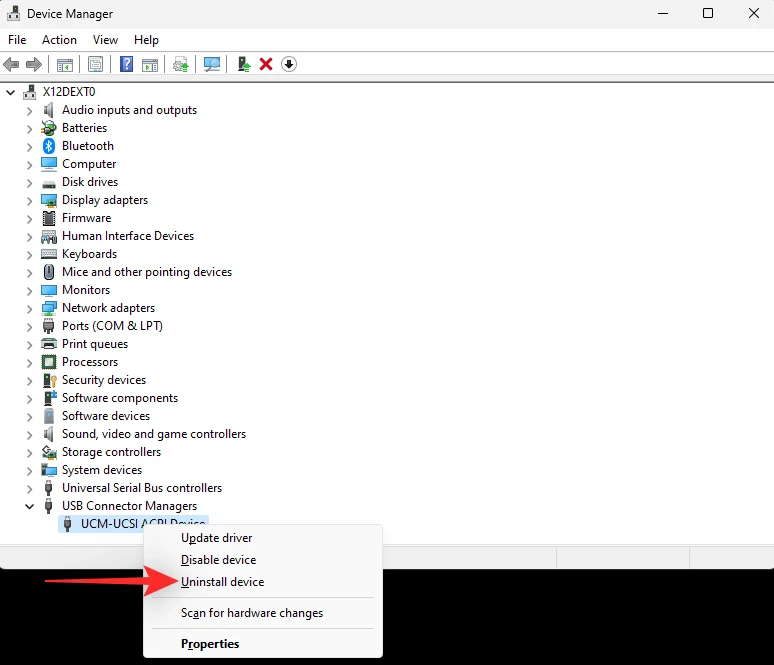Select the Processors label

tap(90, 362)
